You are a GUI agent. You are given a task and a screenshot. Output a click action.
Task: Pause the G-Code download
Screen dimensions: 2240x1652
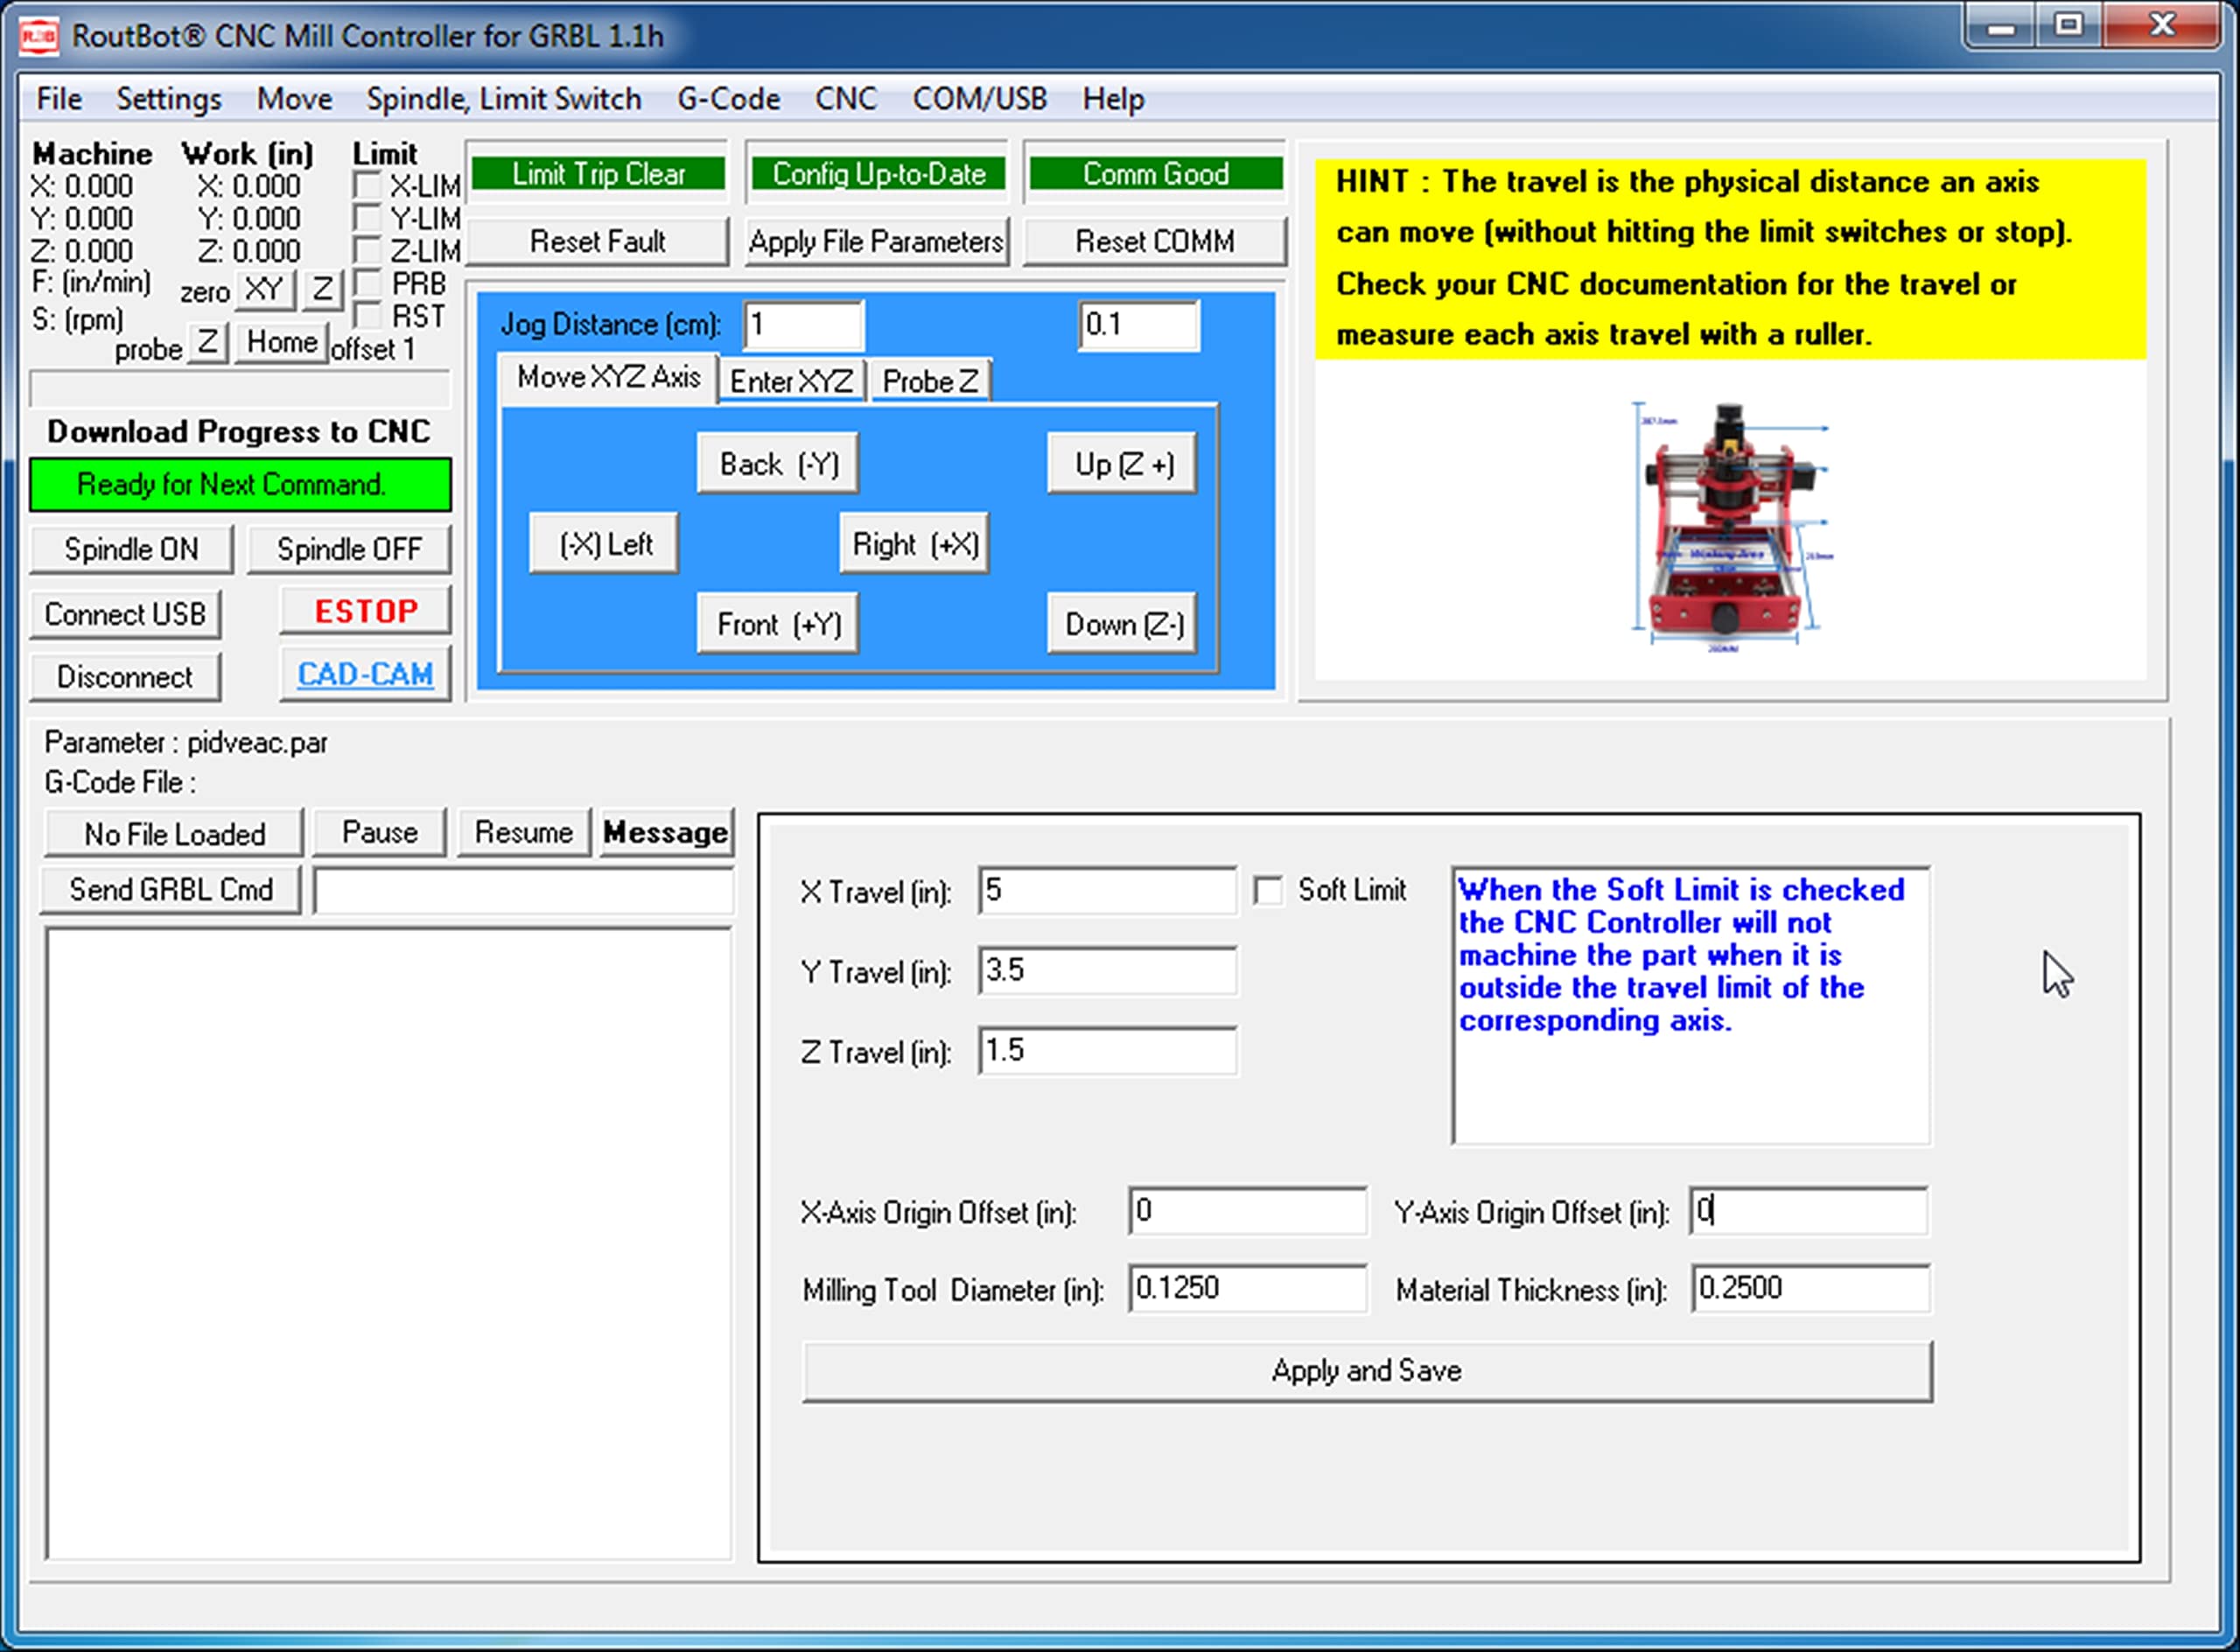pos(380,833)
